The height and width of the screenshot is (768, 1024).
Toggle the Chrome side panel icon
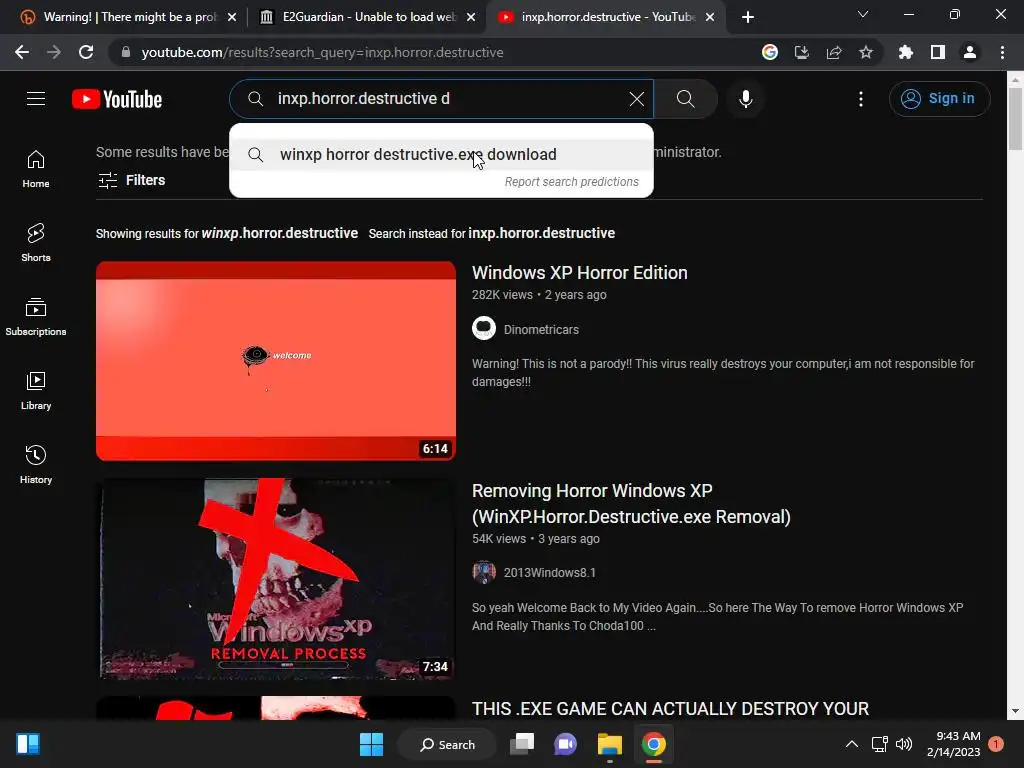point(937,52)
